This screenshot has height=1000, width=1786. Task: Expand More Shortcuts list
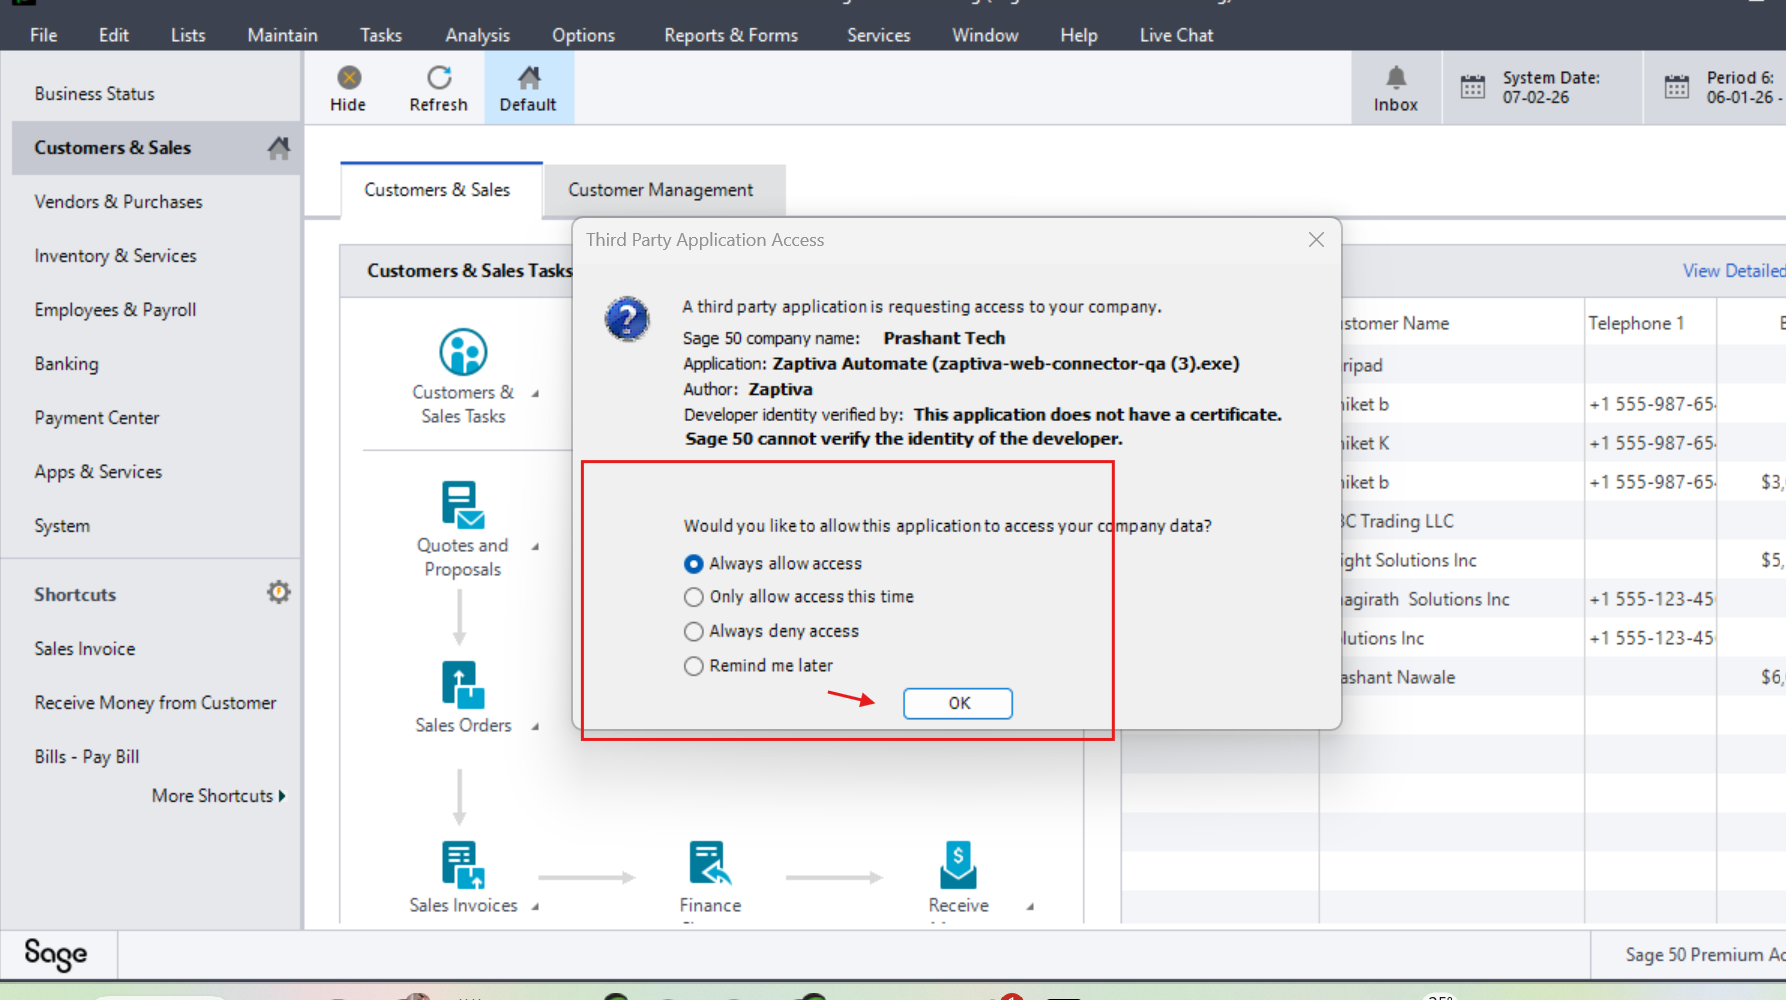click(x=219, y=796)
